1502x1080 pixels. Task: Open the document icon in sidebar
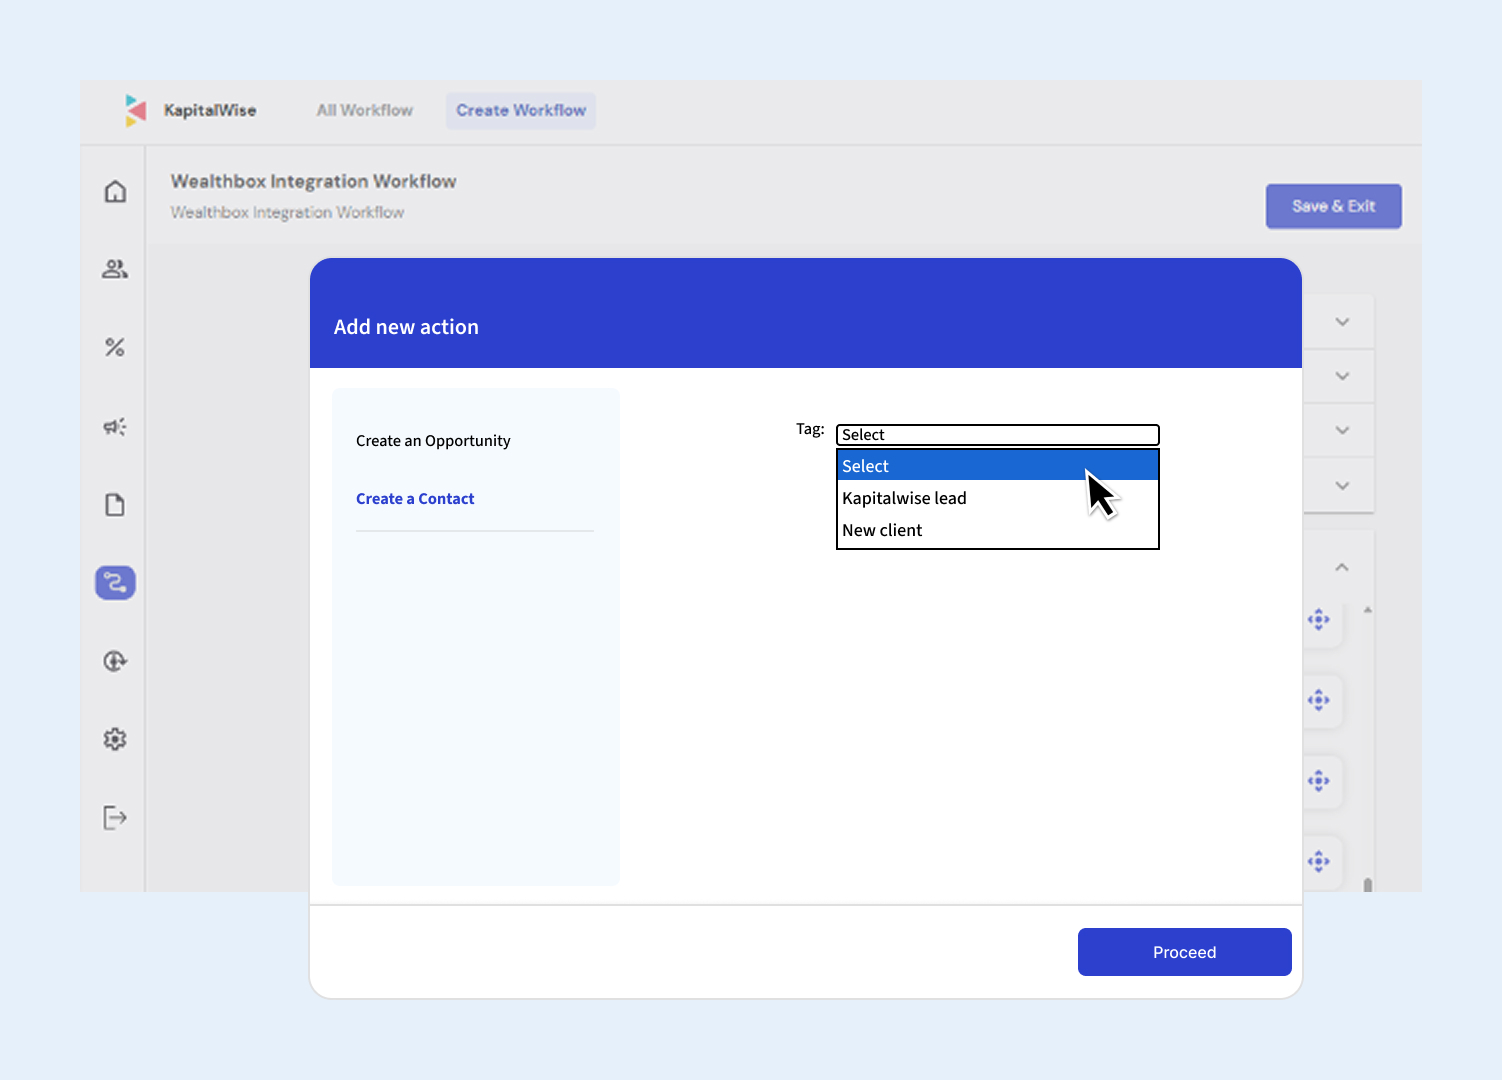pyautogui.click(x=115, y=505)
